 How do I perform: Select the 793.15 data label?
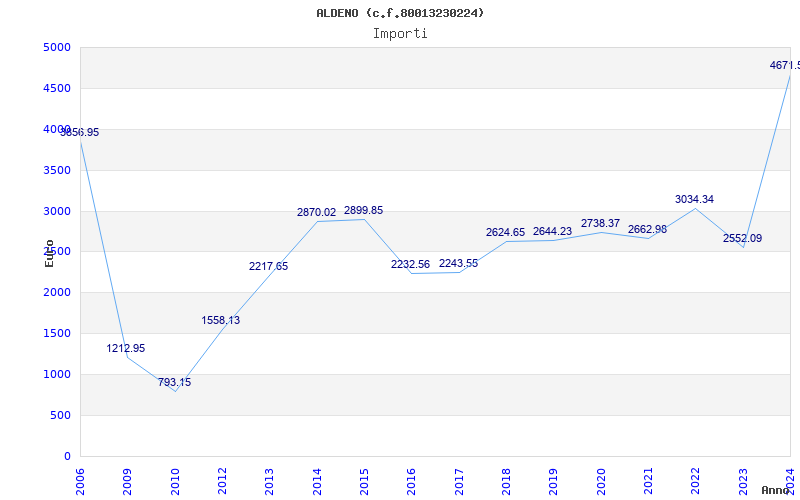point(174,382)
